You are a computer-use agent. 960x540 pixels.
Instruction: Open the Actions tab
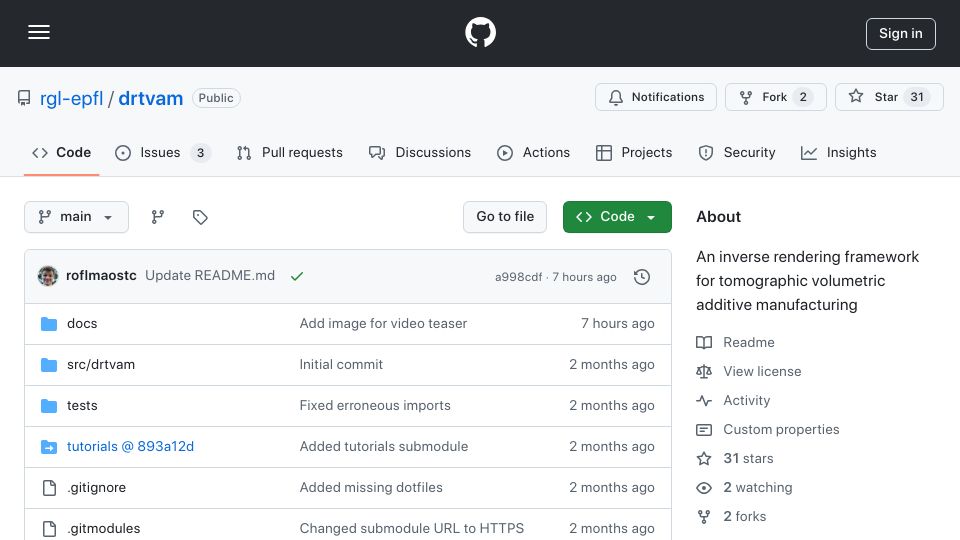pyautogui.click(x=533, y=152)
